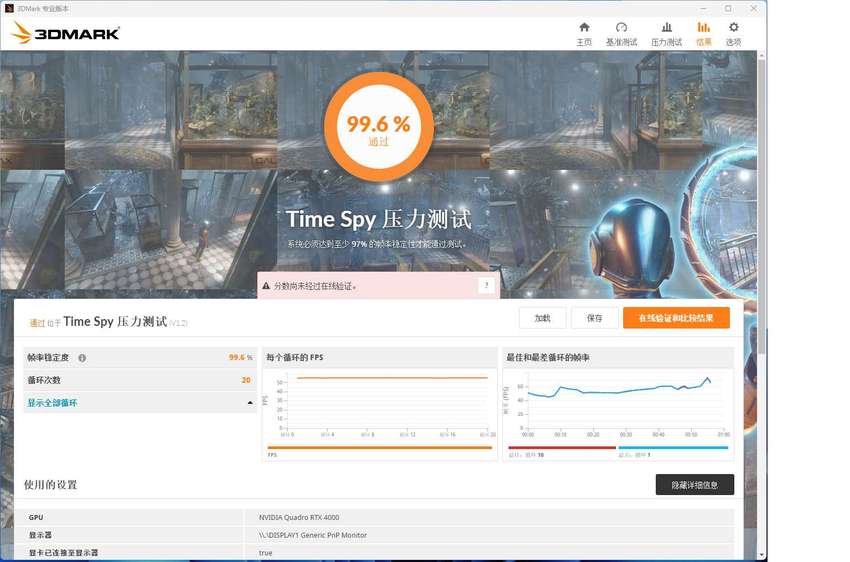Open the Home (主页) tab

pos(584,34)
